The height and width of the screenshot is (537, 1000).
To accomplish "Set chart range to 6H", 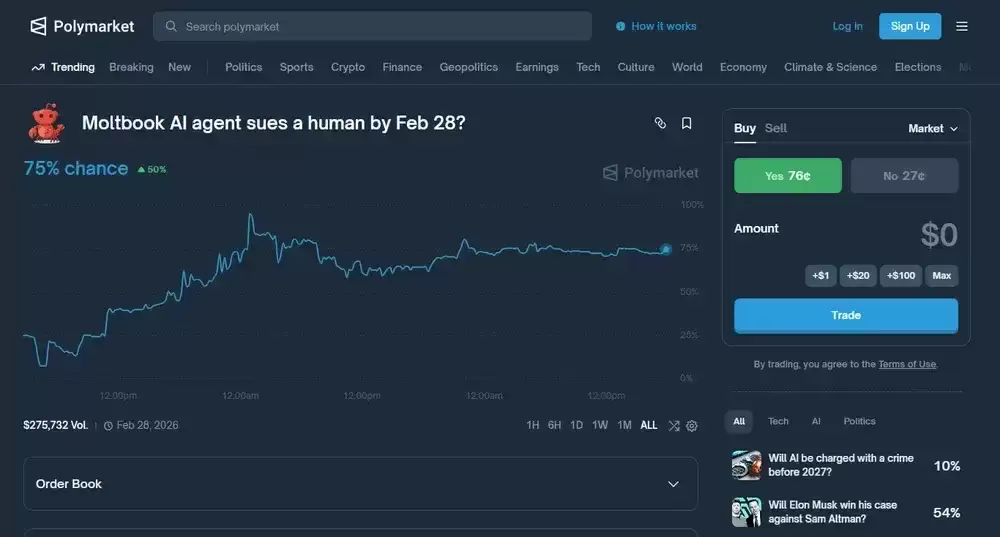I will coord(554,425).
